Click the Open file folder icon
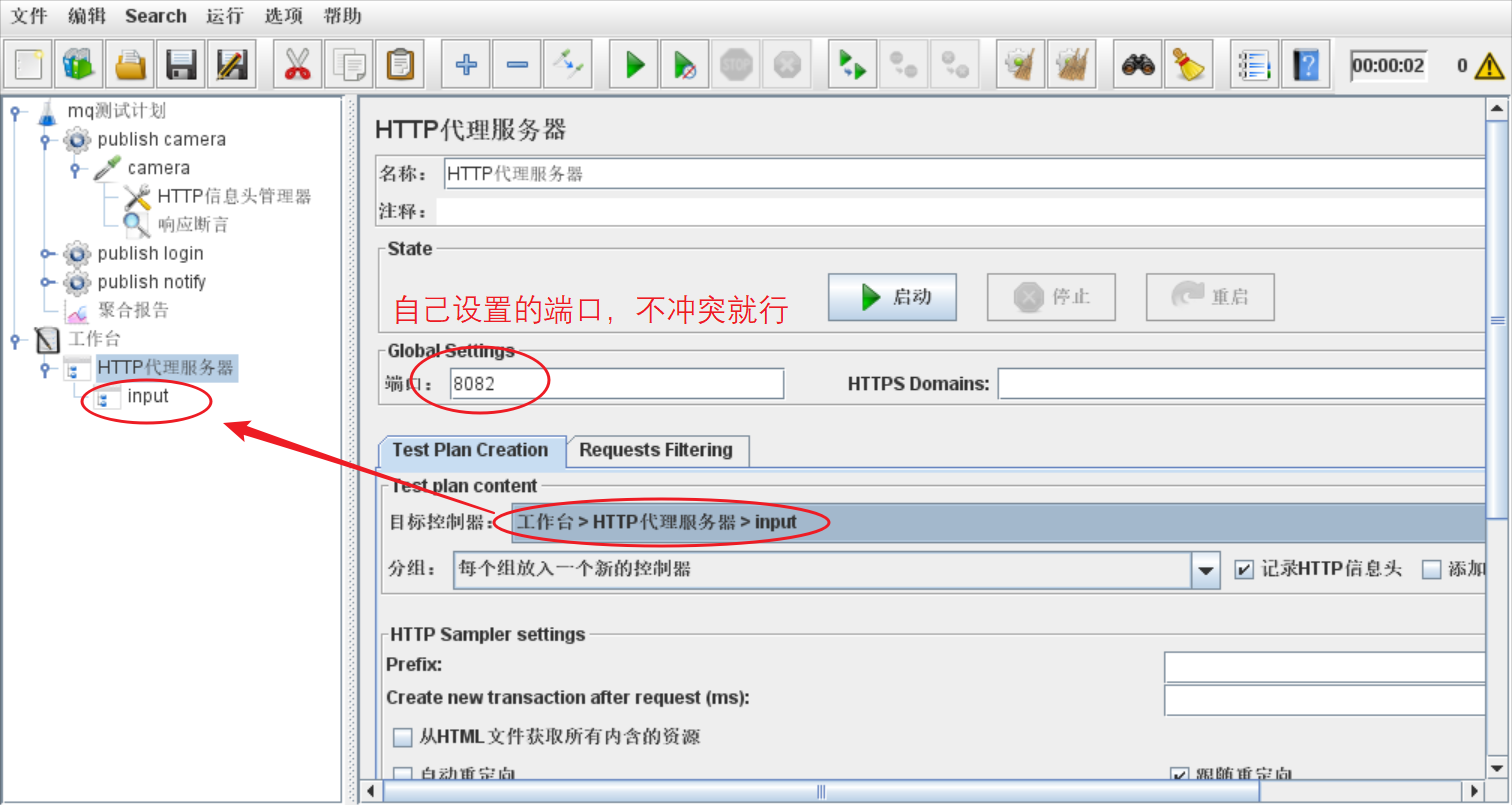 (x=130, y=66)
